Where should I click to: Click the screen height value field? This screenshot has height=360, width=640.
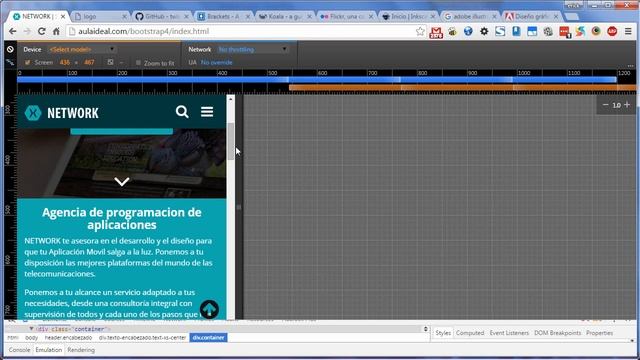coord(89,62)
